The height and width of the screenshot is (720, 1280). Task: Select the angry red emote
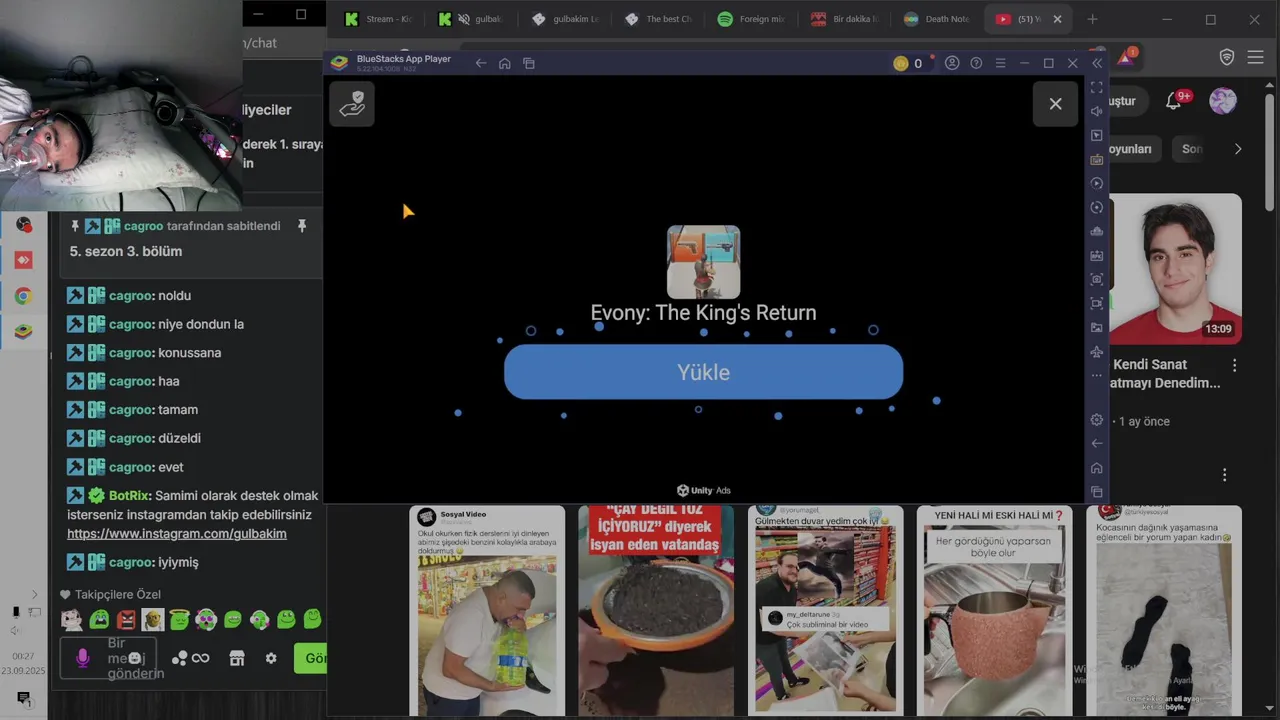point(126,620)
